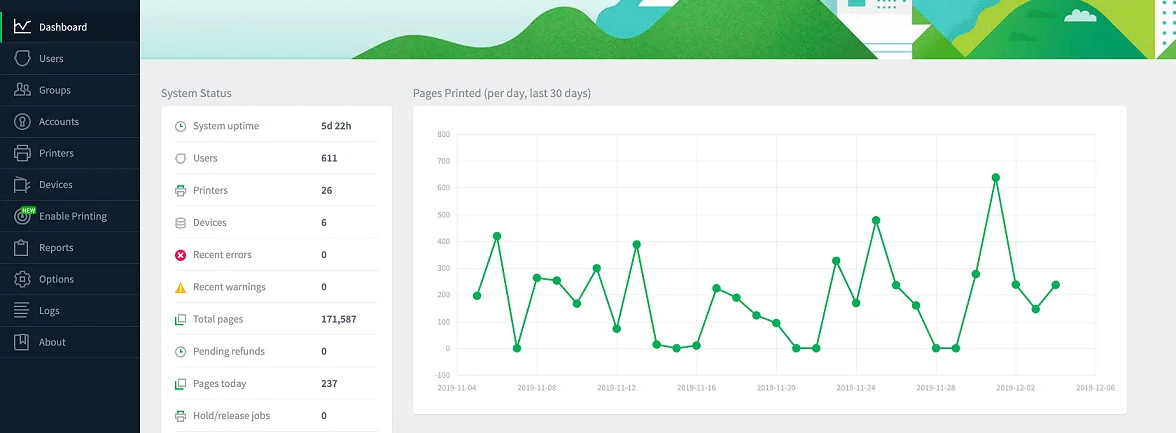Select the Groups people icon
This screenshot has height=433, width=1176.
click(x=22, y=89)
